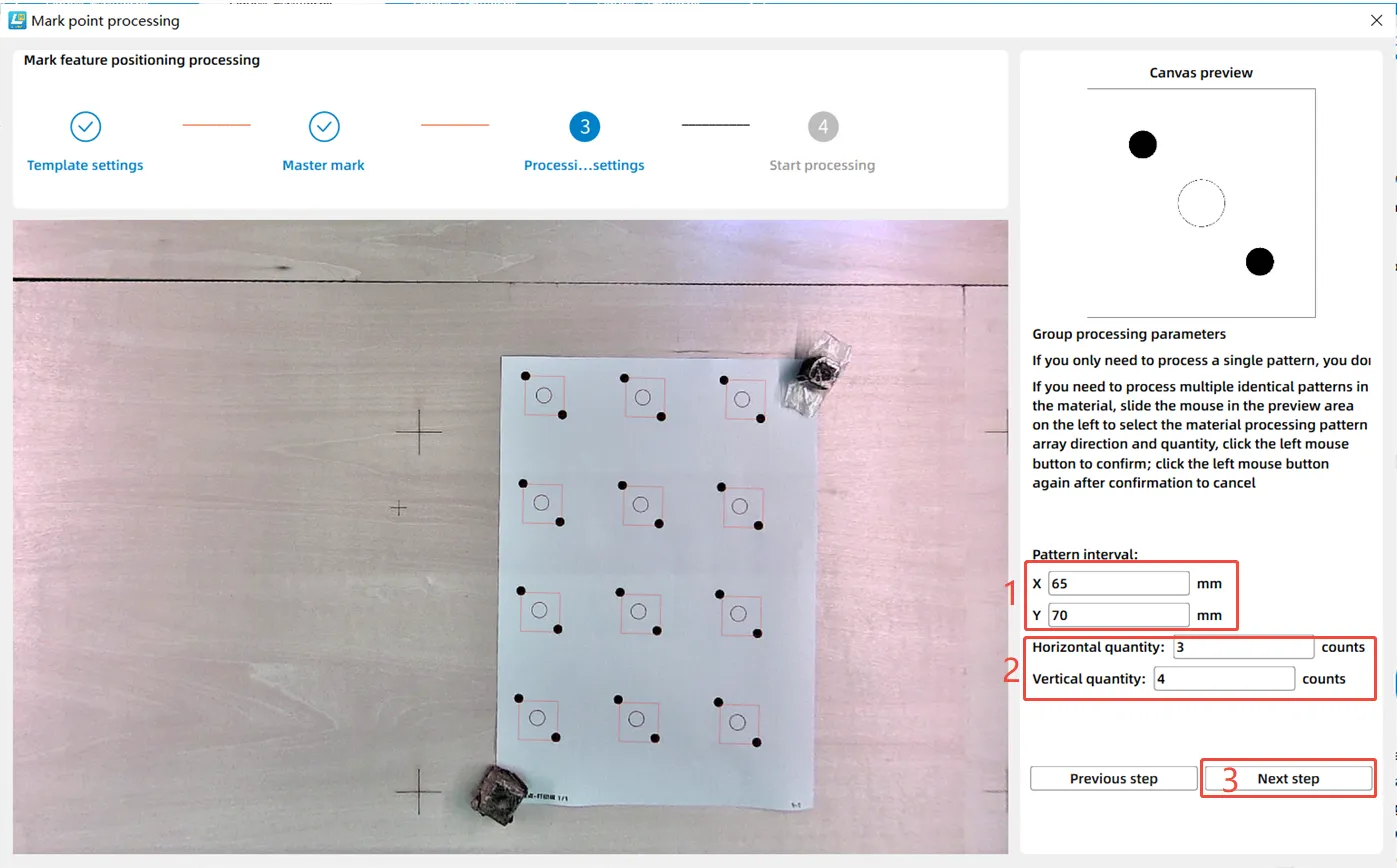Select the top-left pattern in camera preview
Image resolution: width=1397 pixels, height=868 pixels.
544,395
